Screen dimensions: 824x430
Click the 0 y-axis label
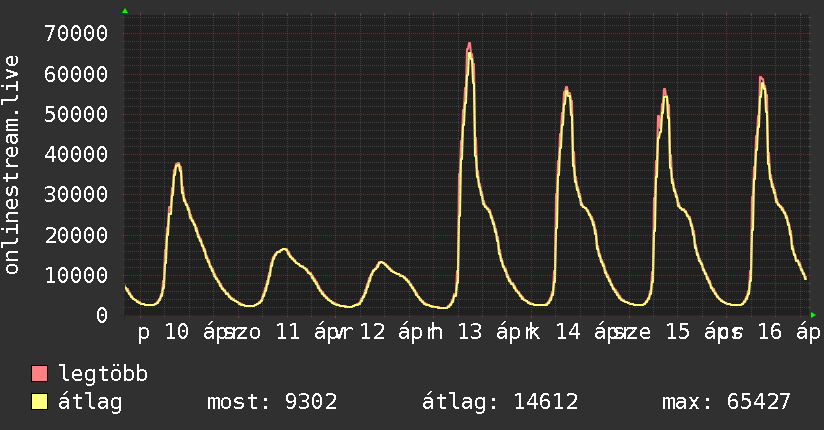point(102,315)
